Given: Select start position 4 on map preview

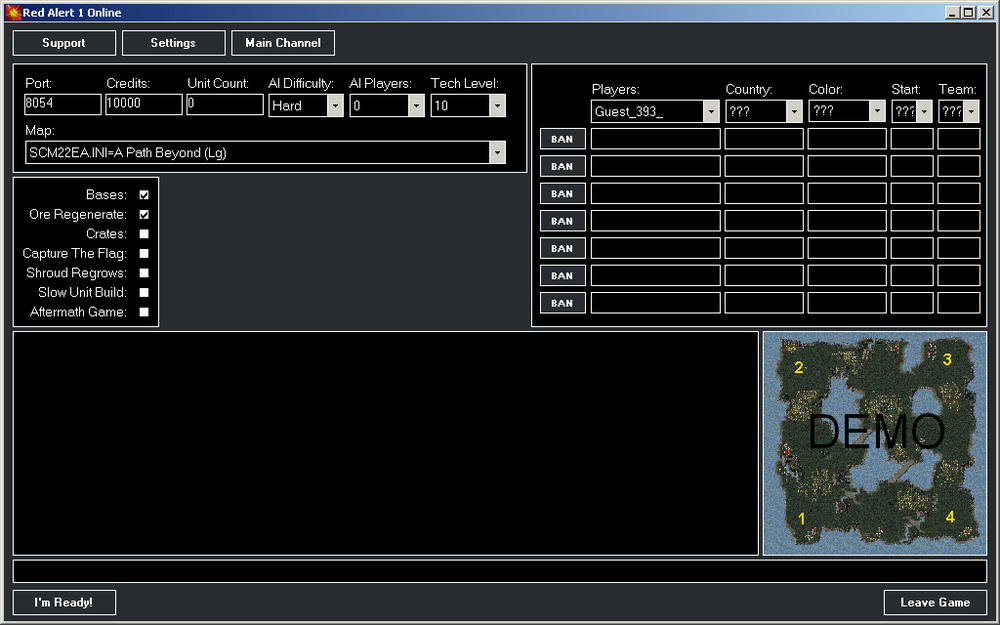Looking at the screenshot, I should (x=950, y=517).
